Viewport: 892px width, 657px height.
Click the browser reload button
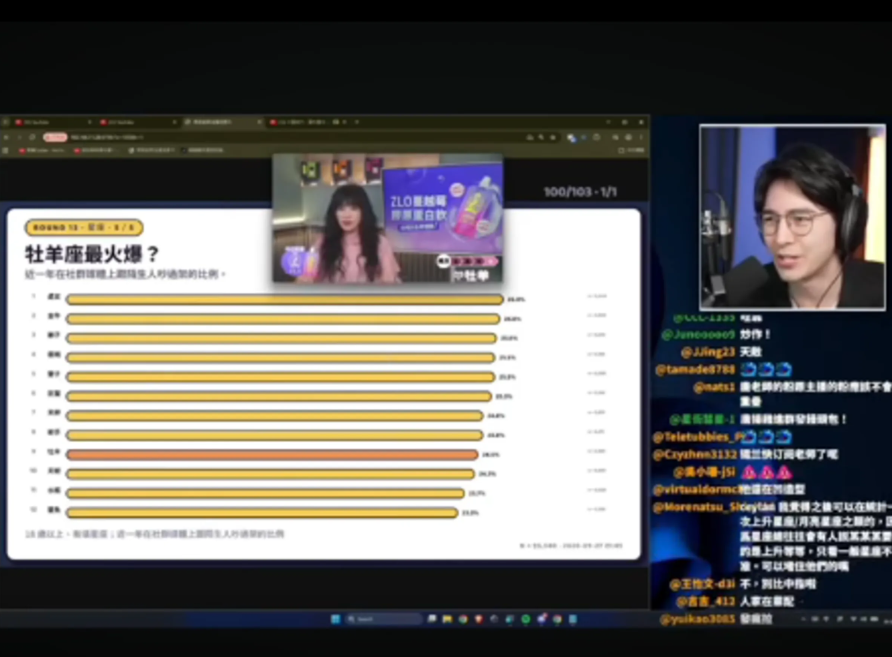(32, 137)
